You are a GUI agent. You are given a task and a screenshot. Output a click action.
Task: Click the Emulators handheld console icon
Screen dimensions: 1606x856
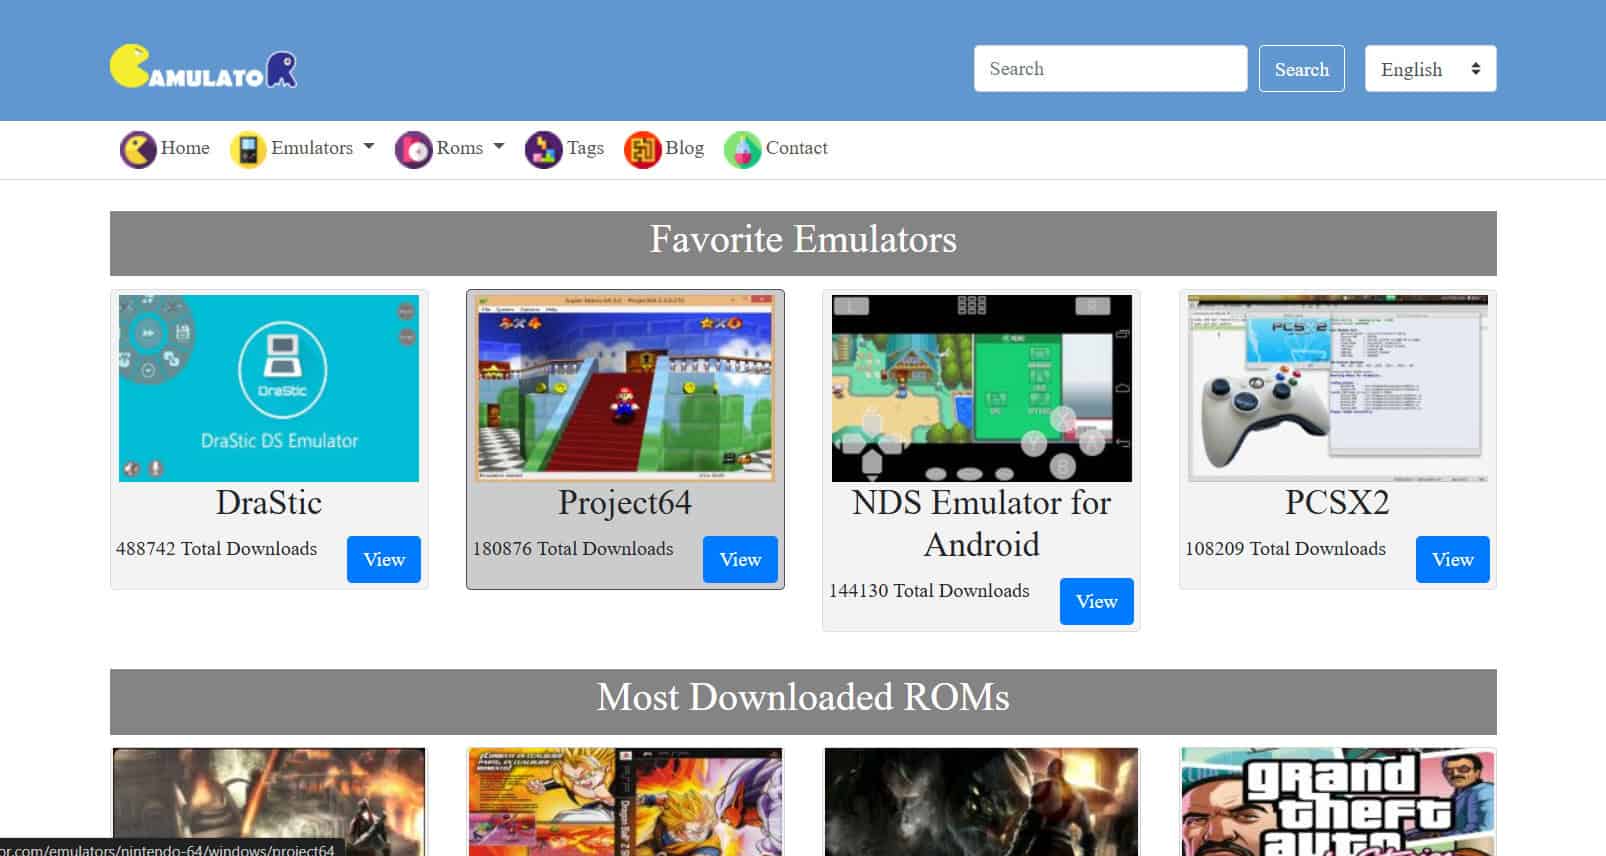pyautogui.click(x=247, y=149)
